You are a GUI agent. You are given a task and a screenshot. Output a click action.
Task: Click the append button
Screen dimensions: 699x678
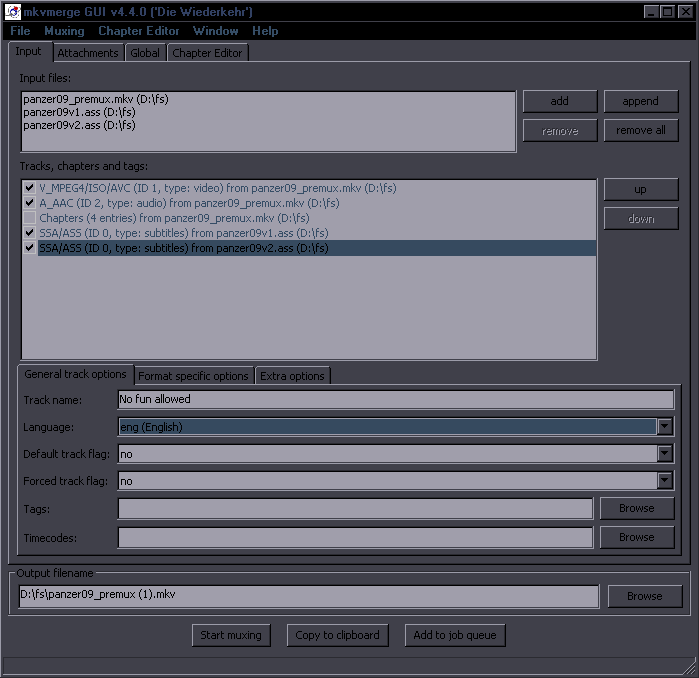tap(641, 101)
